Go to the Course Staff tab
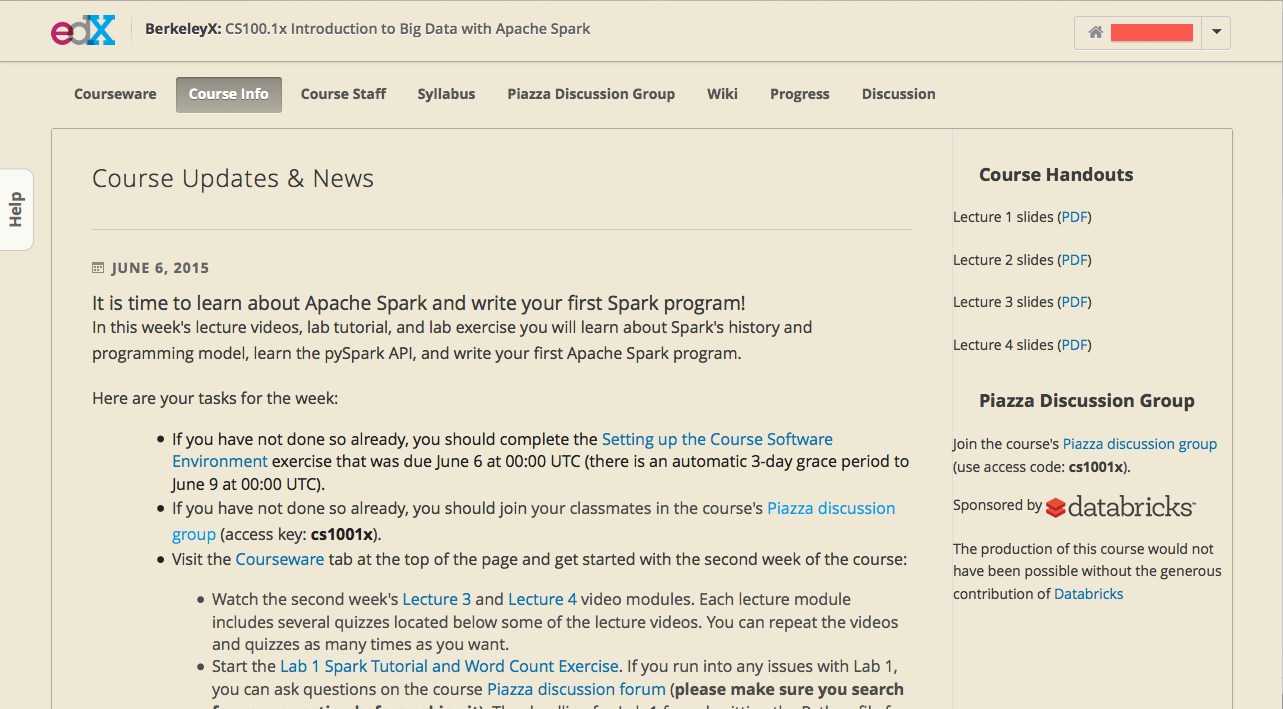 click(343, 94)
